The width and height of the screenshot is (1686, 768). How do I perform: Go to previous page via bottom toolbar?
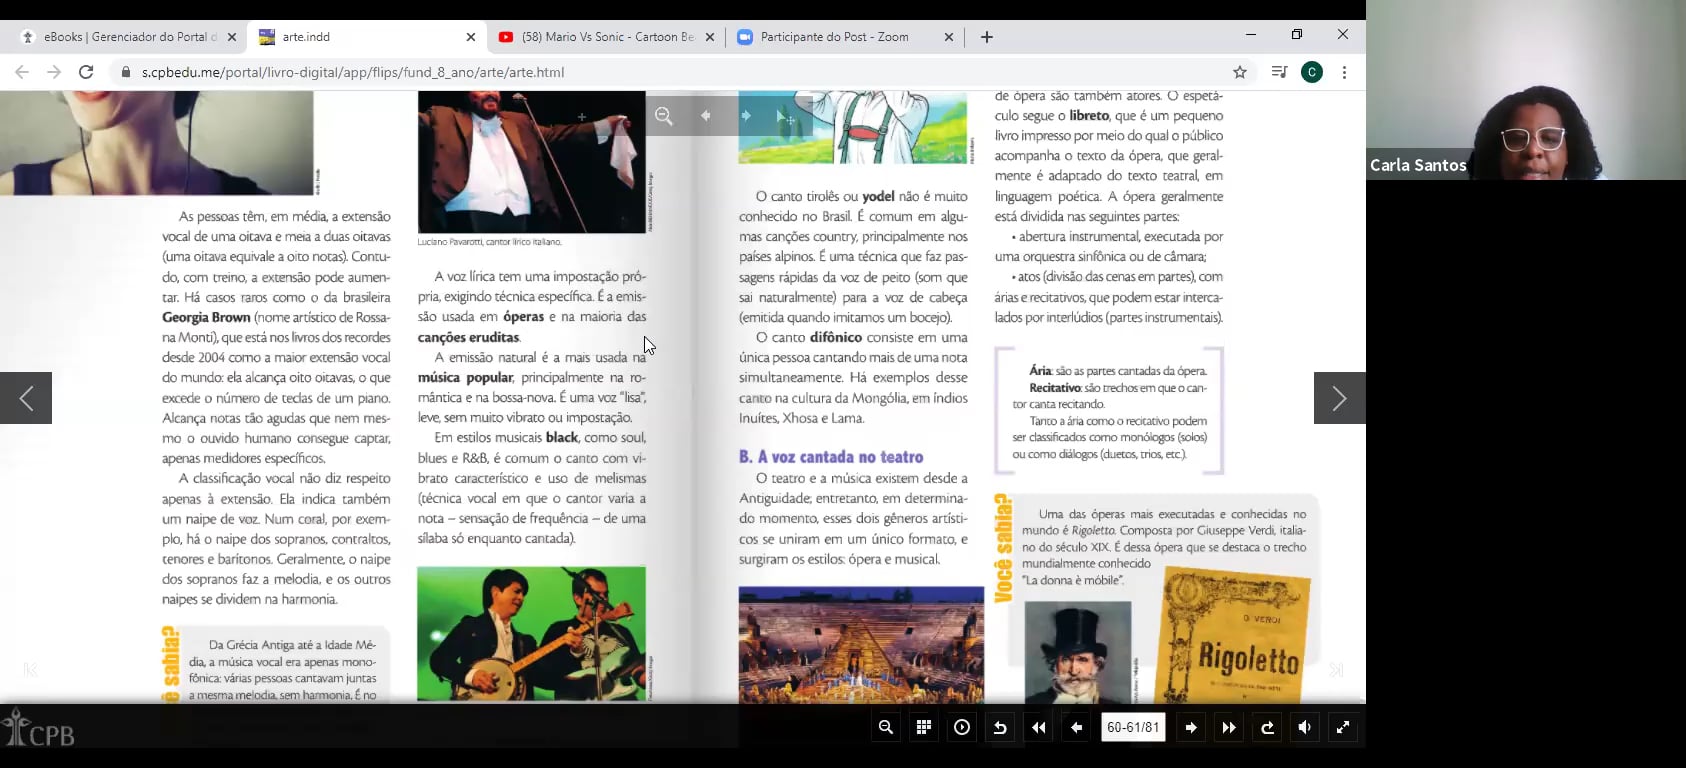point(1077,727)
